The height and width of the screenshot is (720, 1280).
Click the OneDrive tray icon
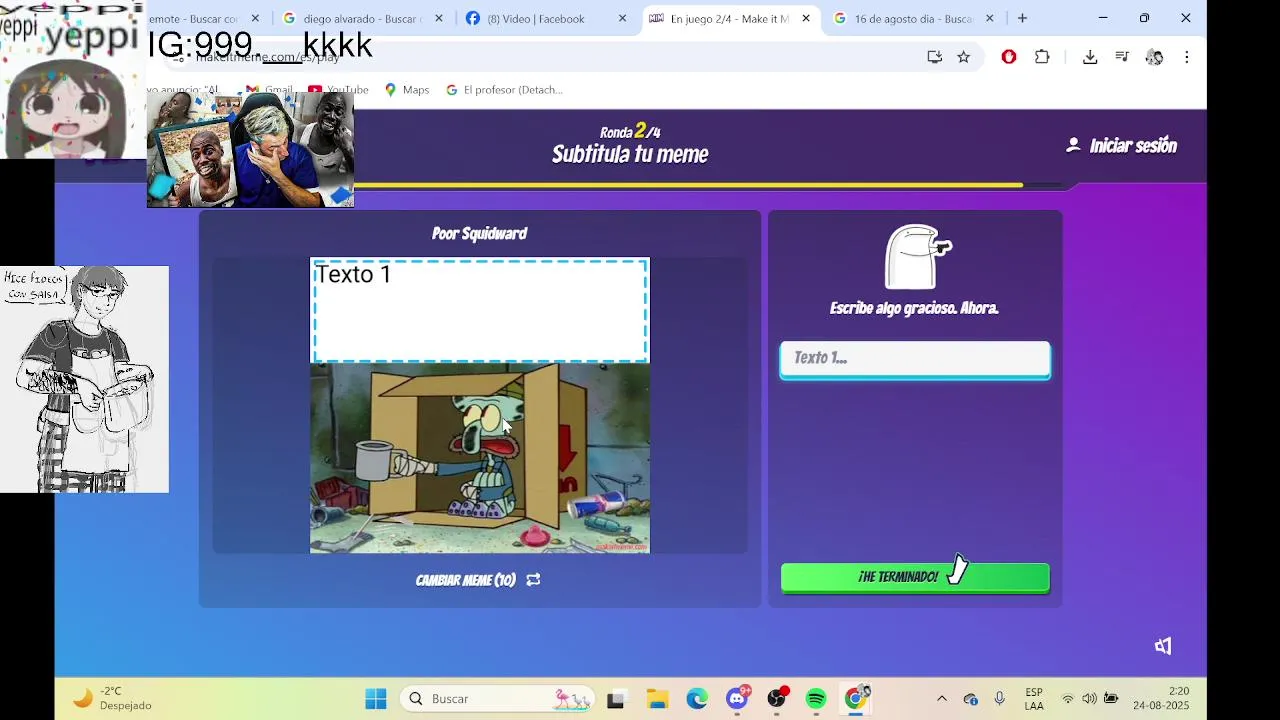pyautogui.click(x=970, y=699)
